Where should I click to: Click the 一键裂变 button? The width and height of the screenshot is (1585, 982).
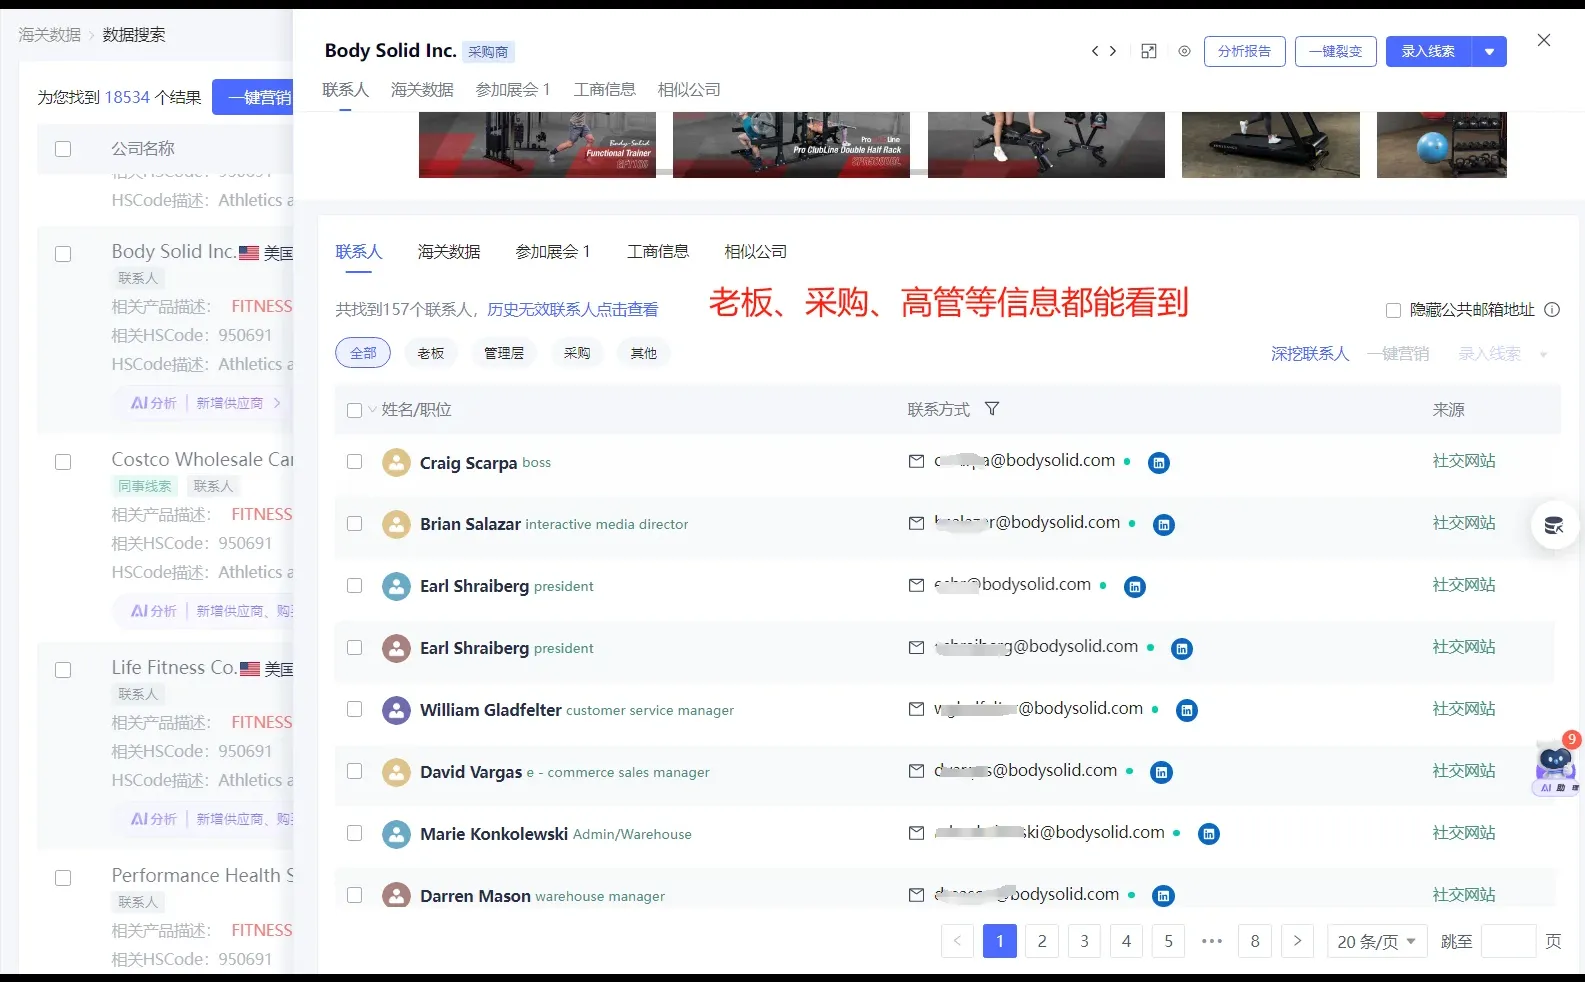pos(1336,51)
